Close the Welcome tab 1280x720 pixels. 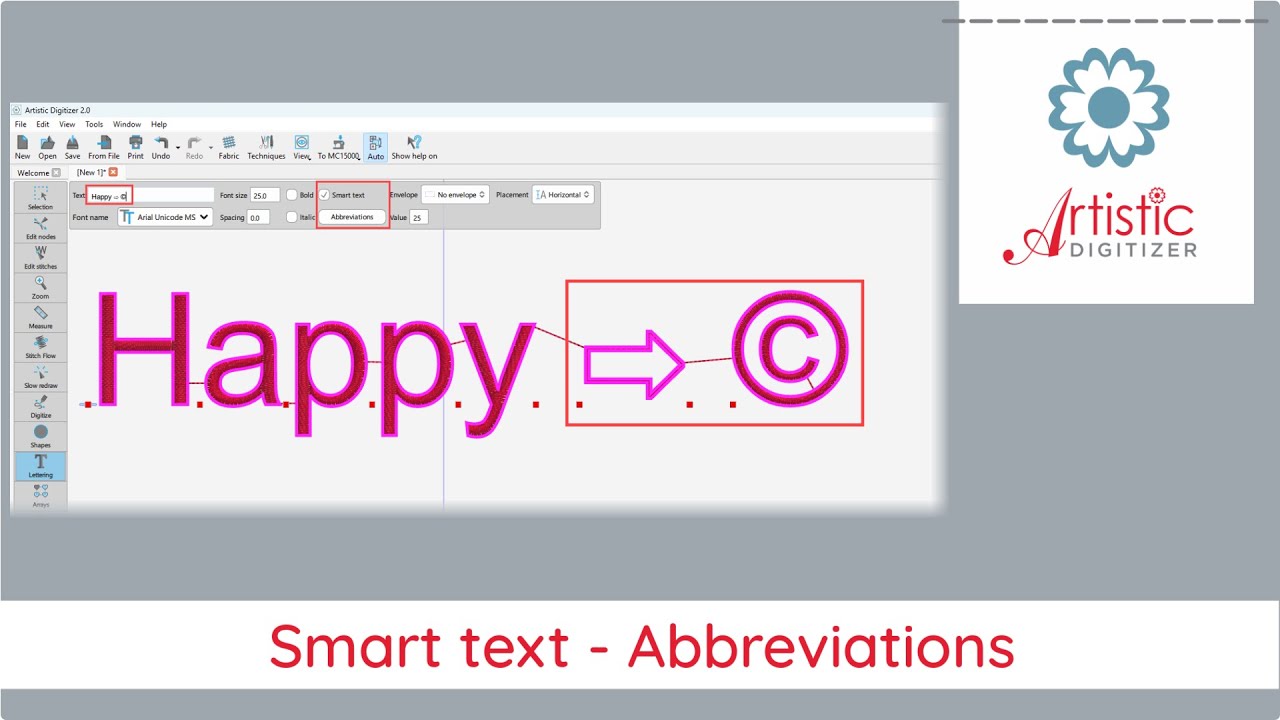click(x=57, y=173)
